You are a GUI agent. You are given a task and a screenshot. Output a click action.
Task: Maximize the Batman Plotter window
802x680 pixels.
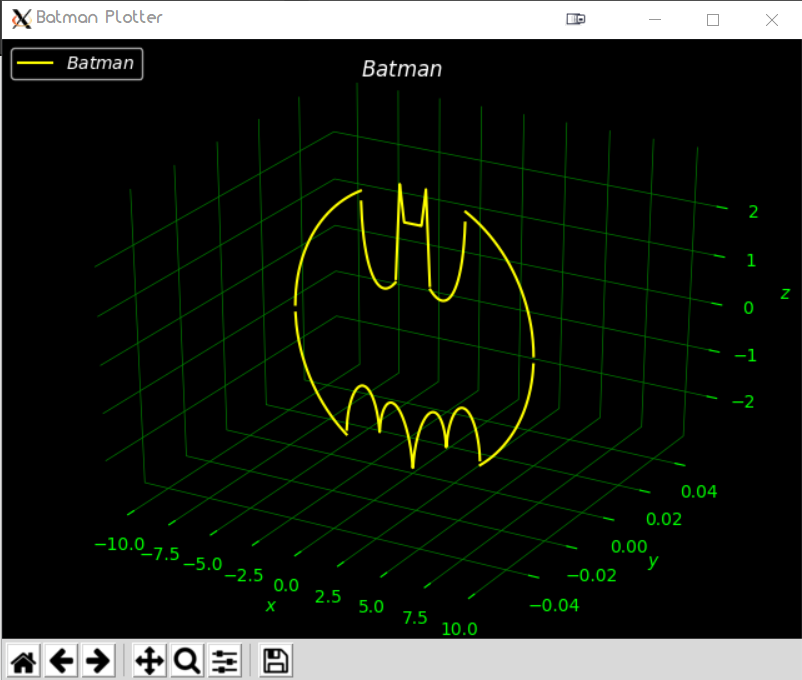(x=713, y=19)
